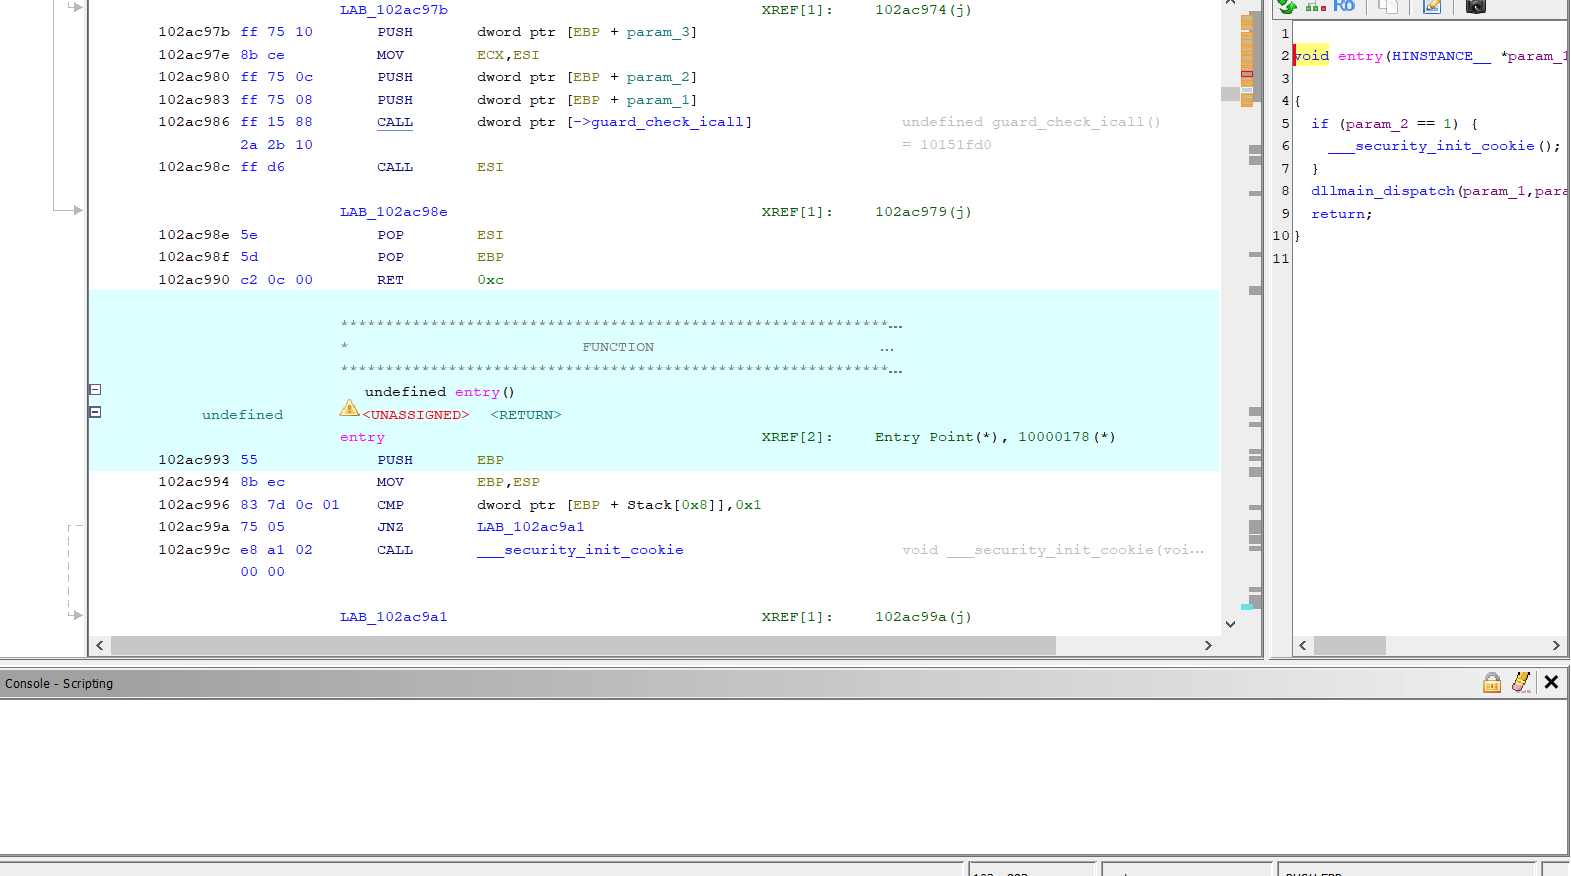The height and width of the screenshot is (876, 1571).
Task: Click the 'undefined entry()' function signature
Action: coord(440,392)
